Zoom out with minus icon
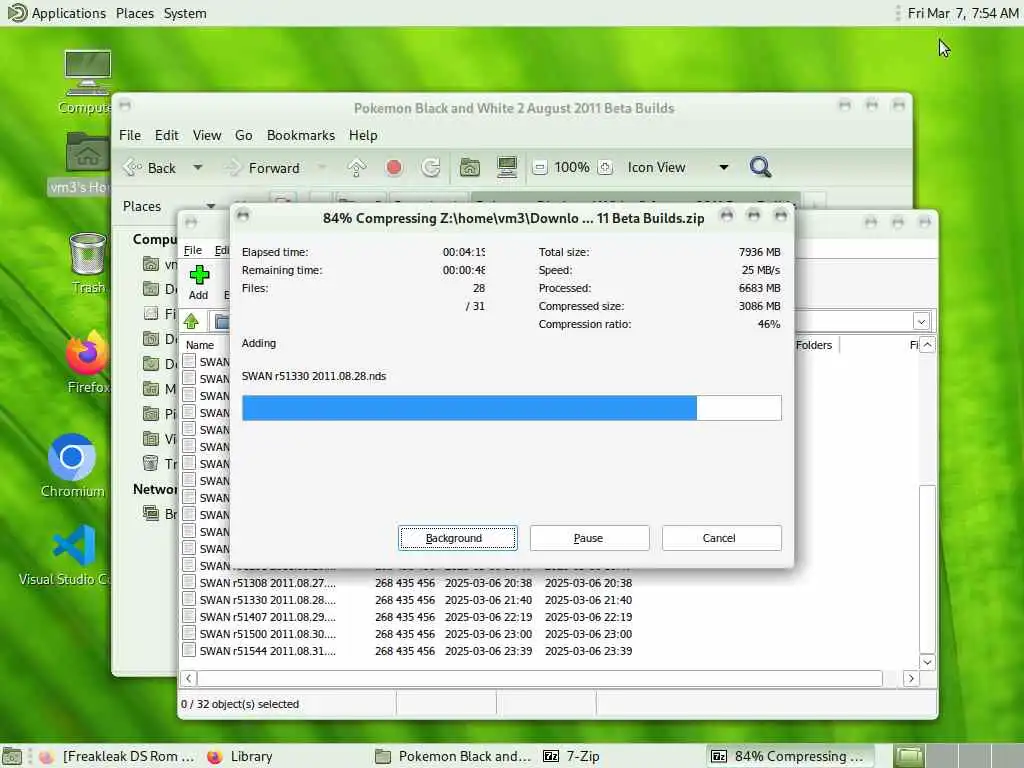The image size is (1024, 768). [x=539, y=168]
